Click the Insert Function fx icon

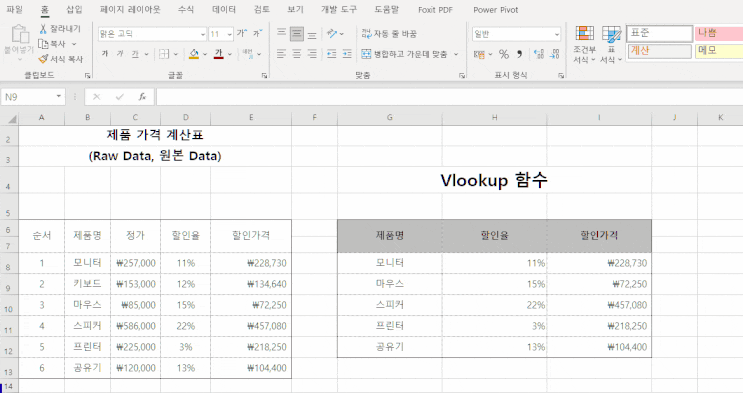(x=142, y=97)
